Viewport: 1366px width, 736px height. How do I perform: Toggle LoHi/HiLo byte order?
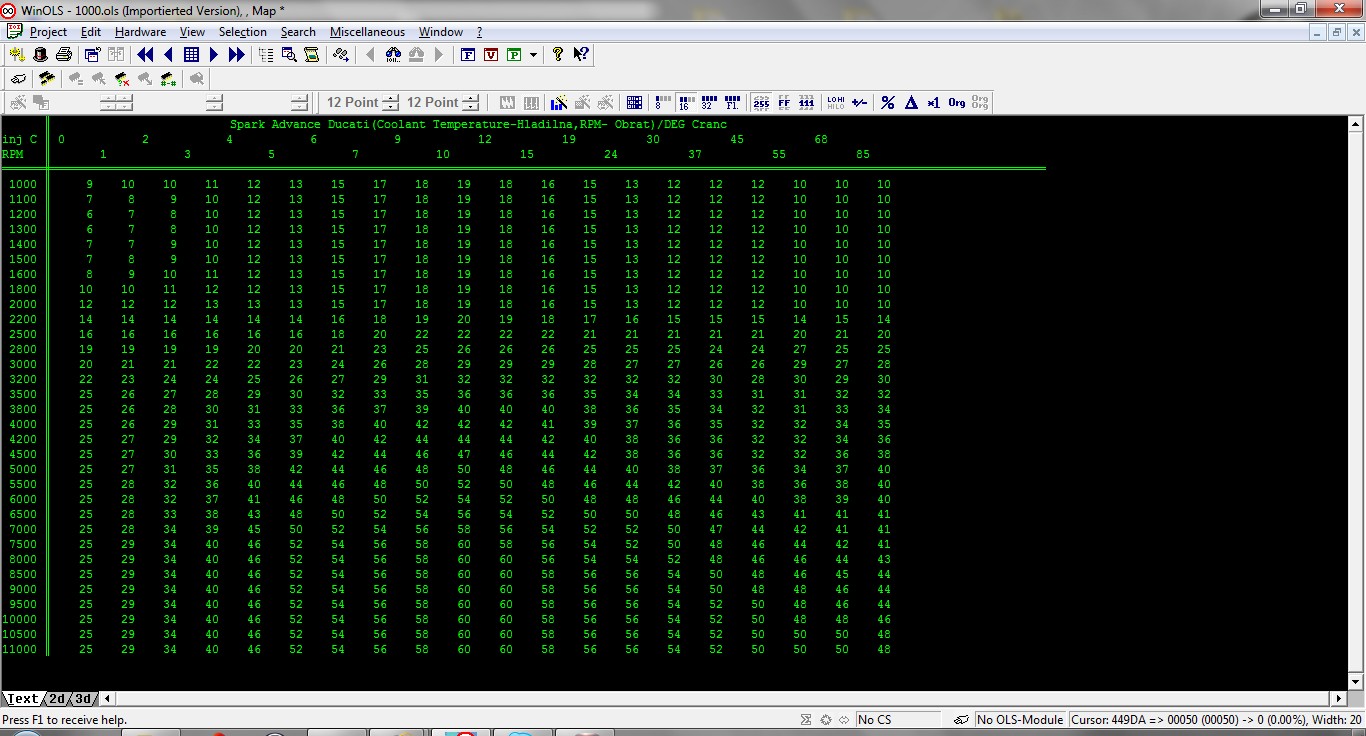pos(836,102)
